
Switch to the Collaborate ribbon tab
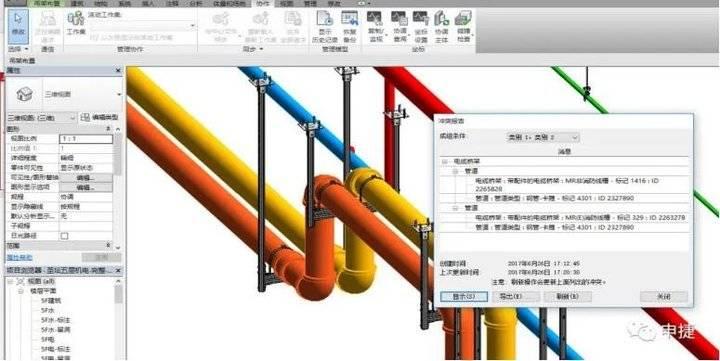(264, 4)
